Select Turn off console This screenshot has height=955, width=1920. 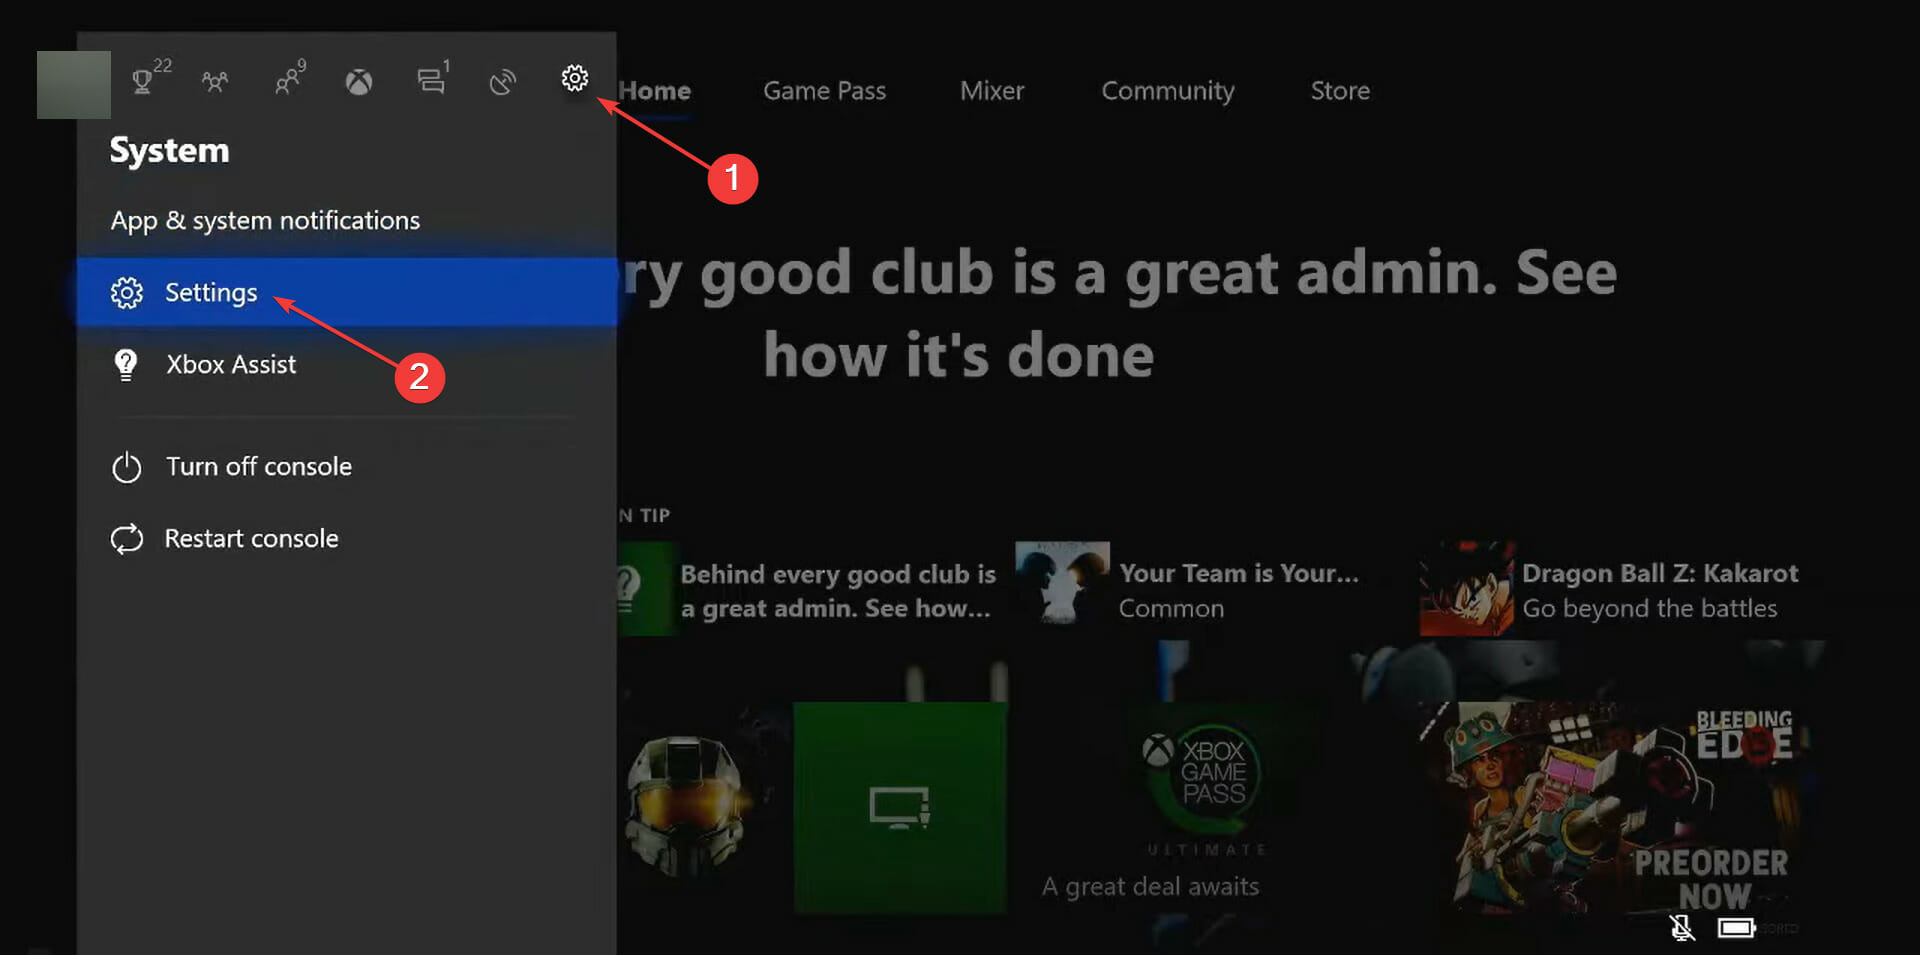[x=259, y=466]
